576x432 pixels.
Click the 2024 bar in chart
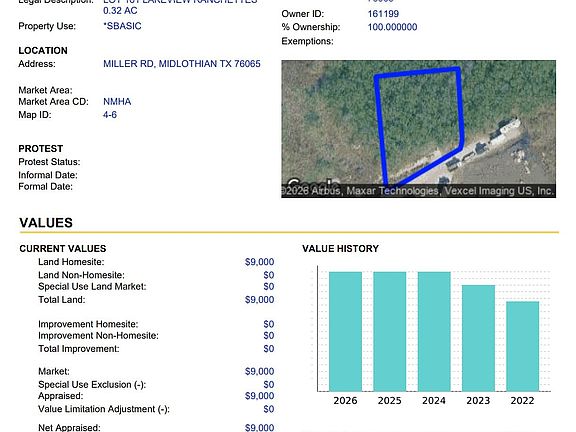434,331
